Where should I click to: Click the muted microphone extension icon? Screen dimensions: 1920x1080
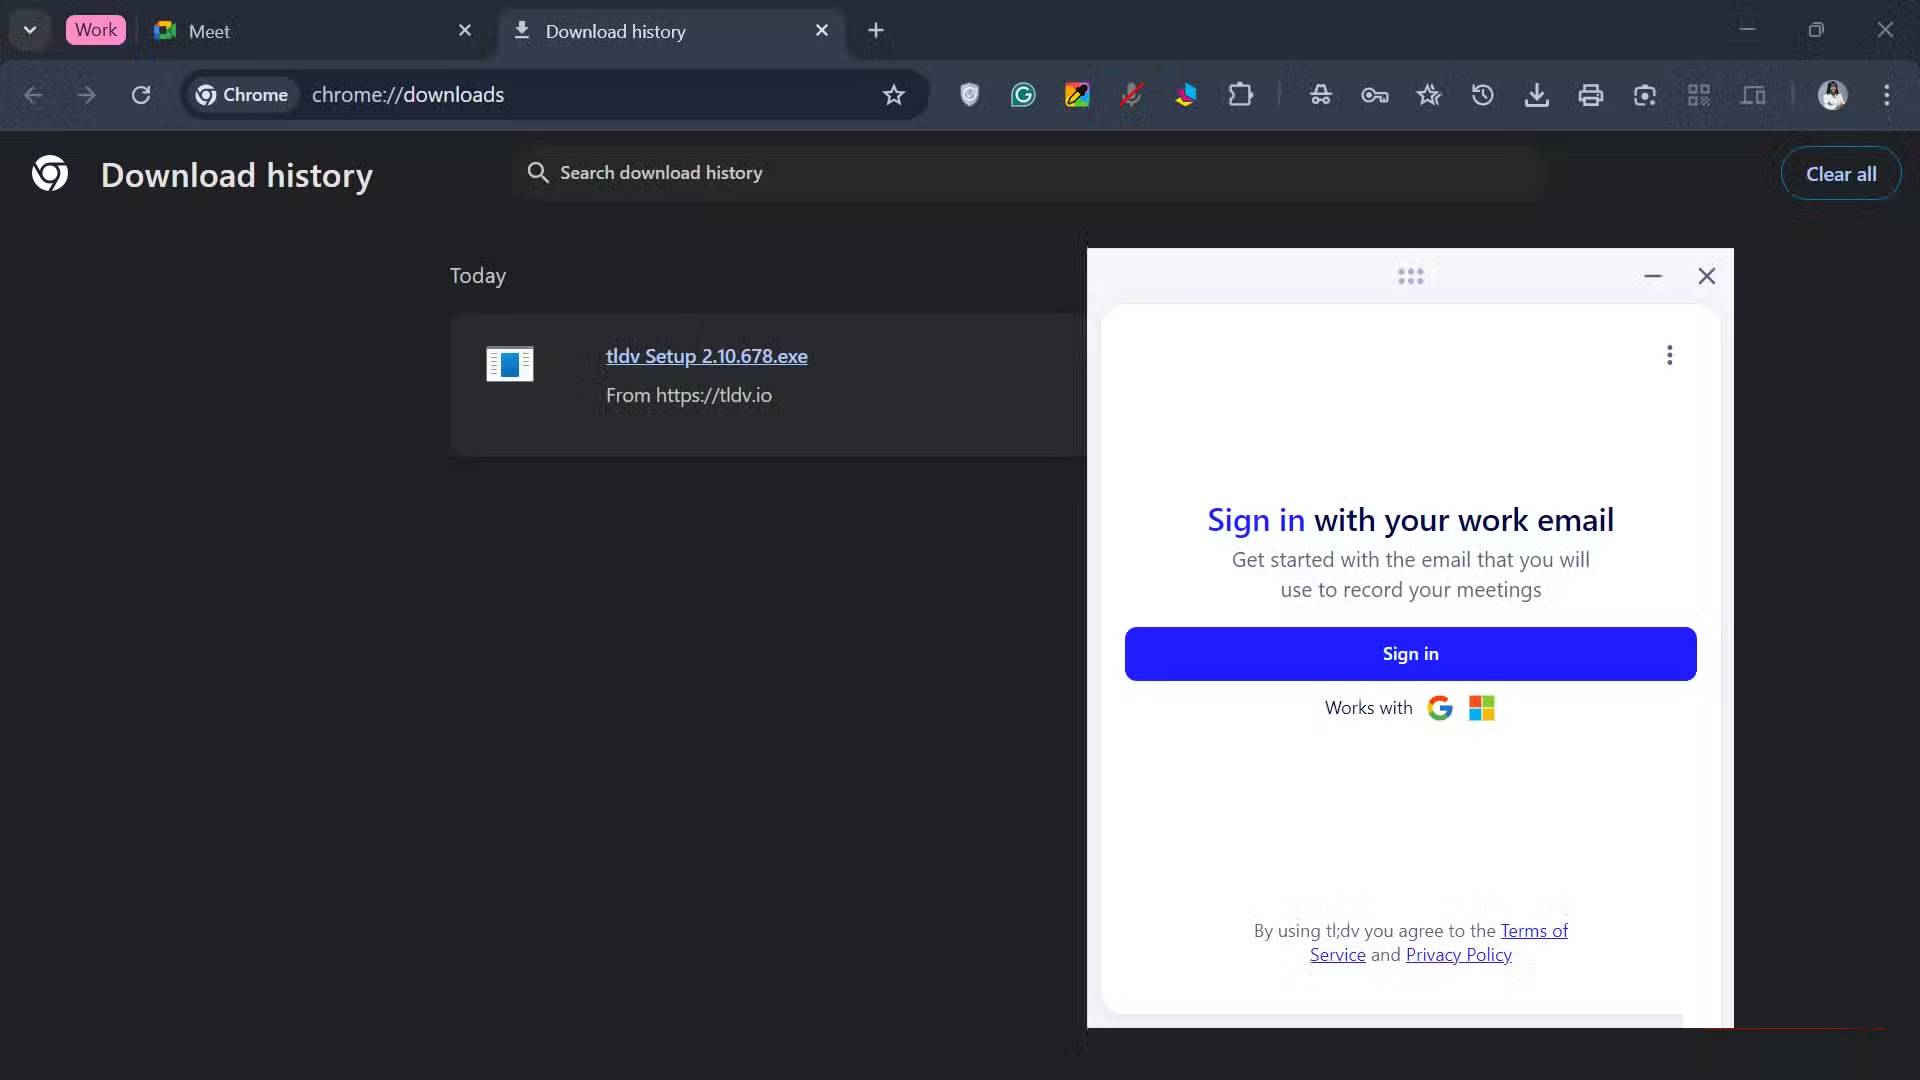pyautogui.click(x=1131, y=95)
